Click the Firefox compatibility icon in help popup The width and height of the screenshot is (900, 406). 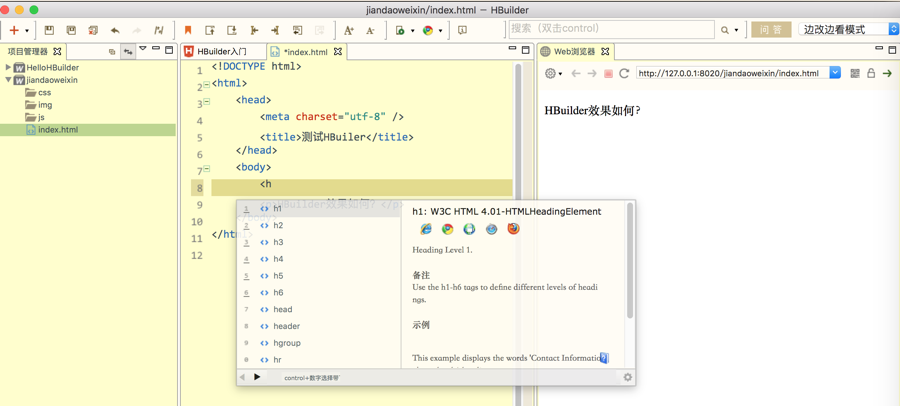[x=513, y=229]
